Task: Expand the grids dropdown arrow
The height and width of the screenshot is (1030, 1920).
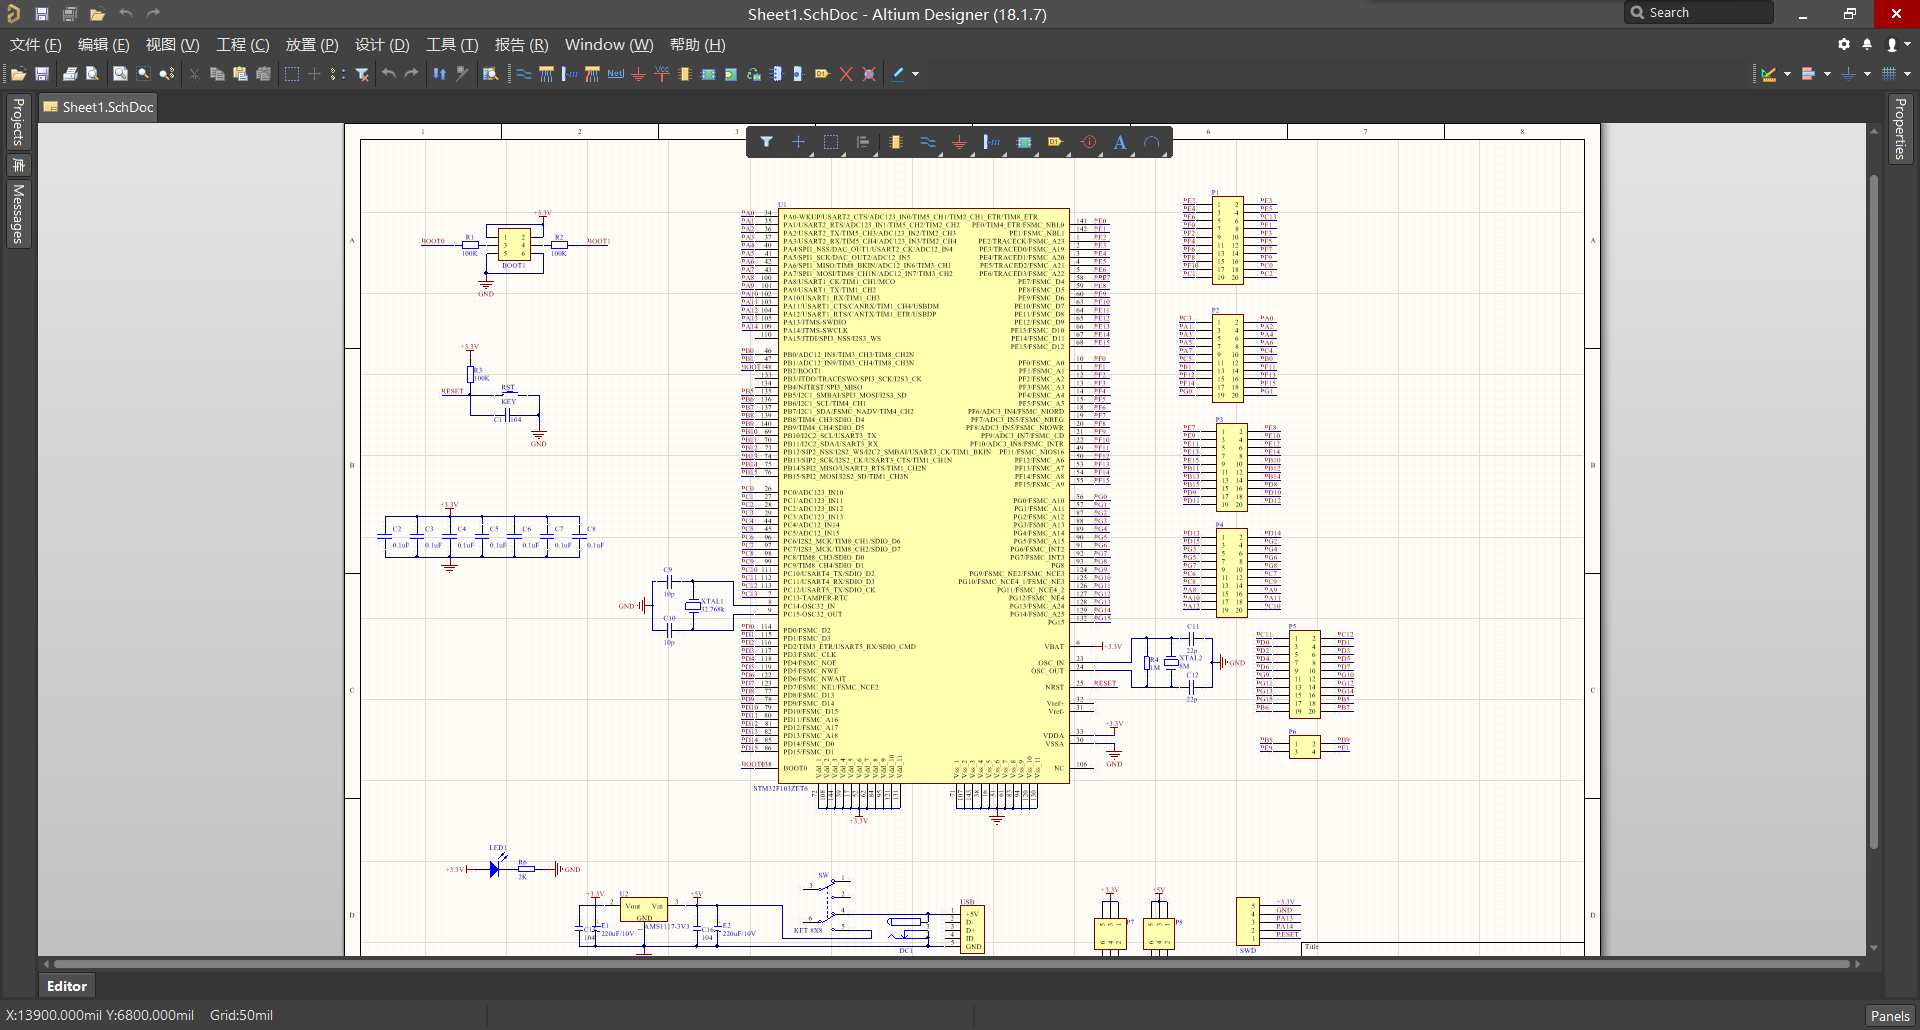Action: [1907, 74]
